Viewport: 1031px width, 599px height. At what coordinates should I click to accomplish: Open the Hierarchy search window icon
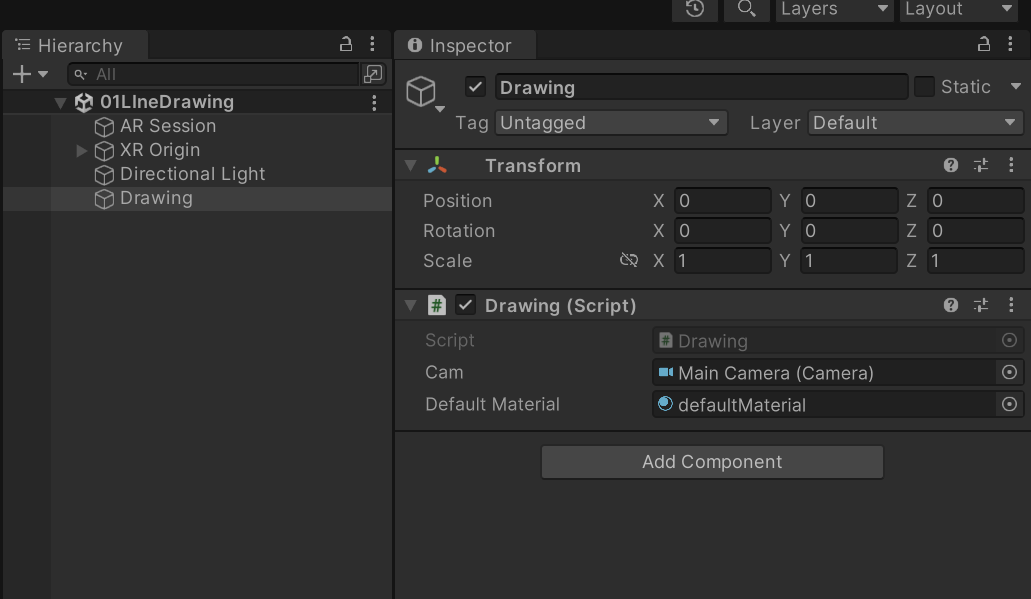coord(373,74)
